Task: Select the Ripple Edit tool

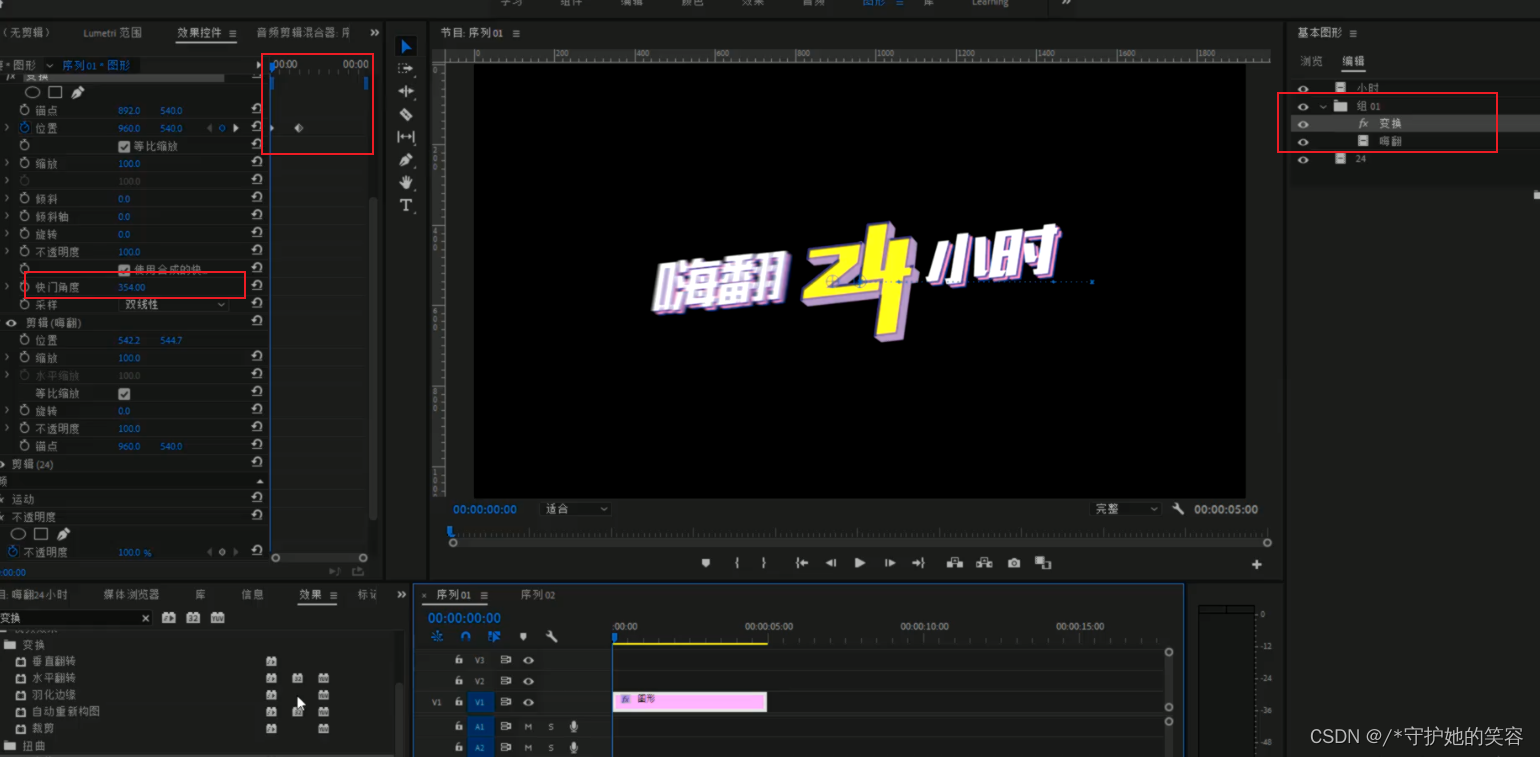Action: pyautogui.click(x=406, y=91)
